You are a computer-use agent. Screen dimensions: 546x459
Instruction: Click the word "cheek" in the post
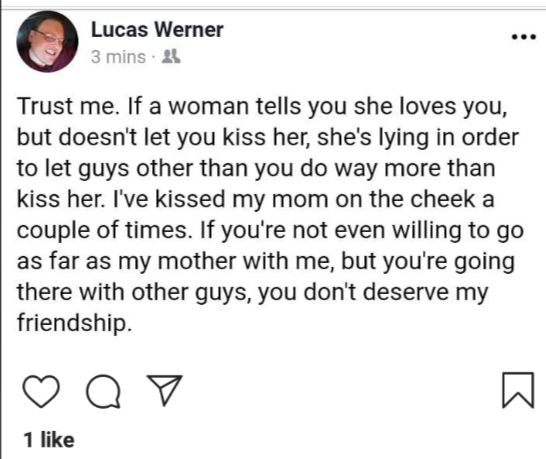(443, 199)
